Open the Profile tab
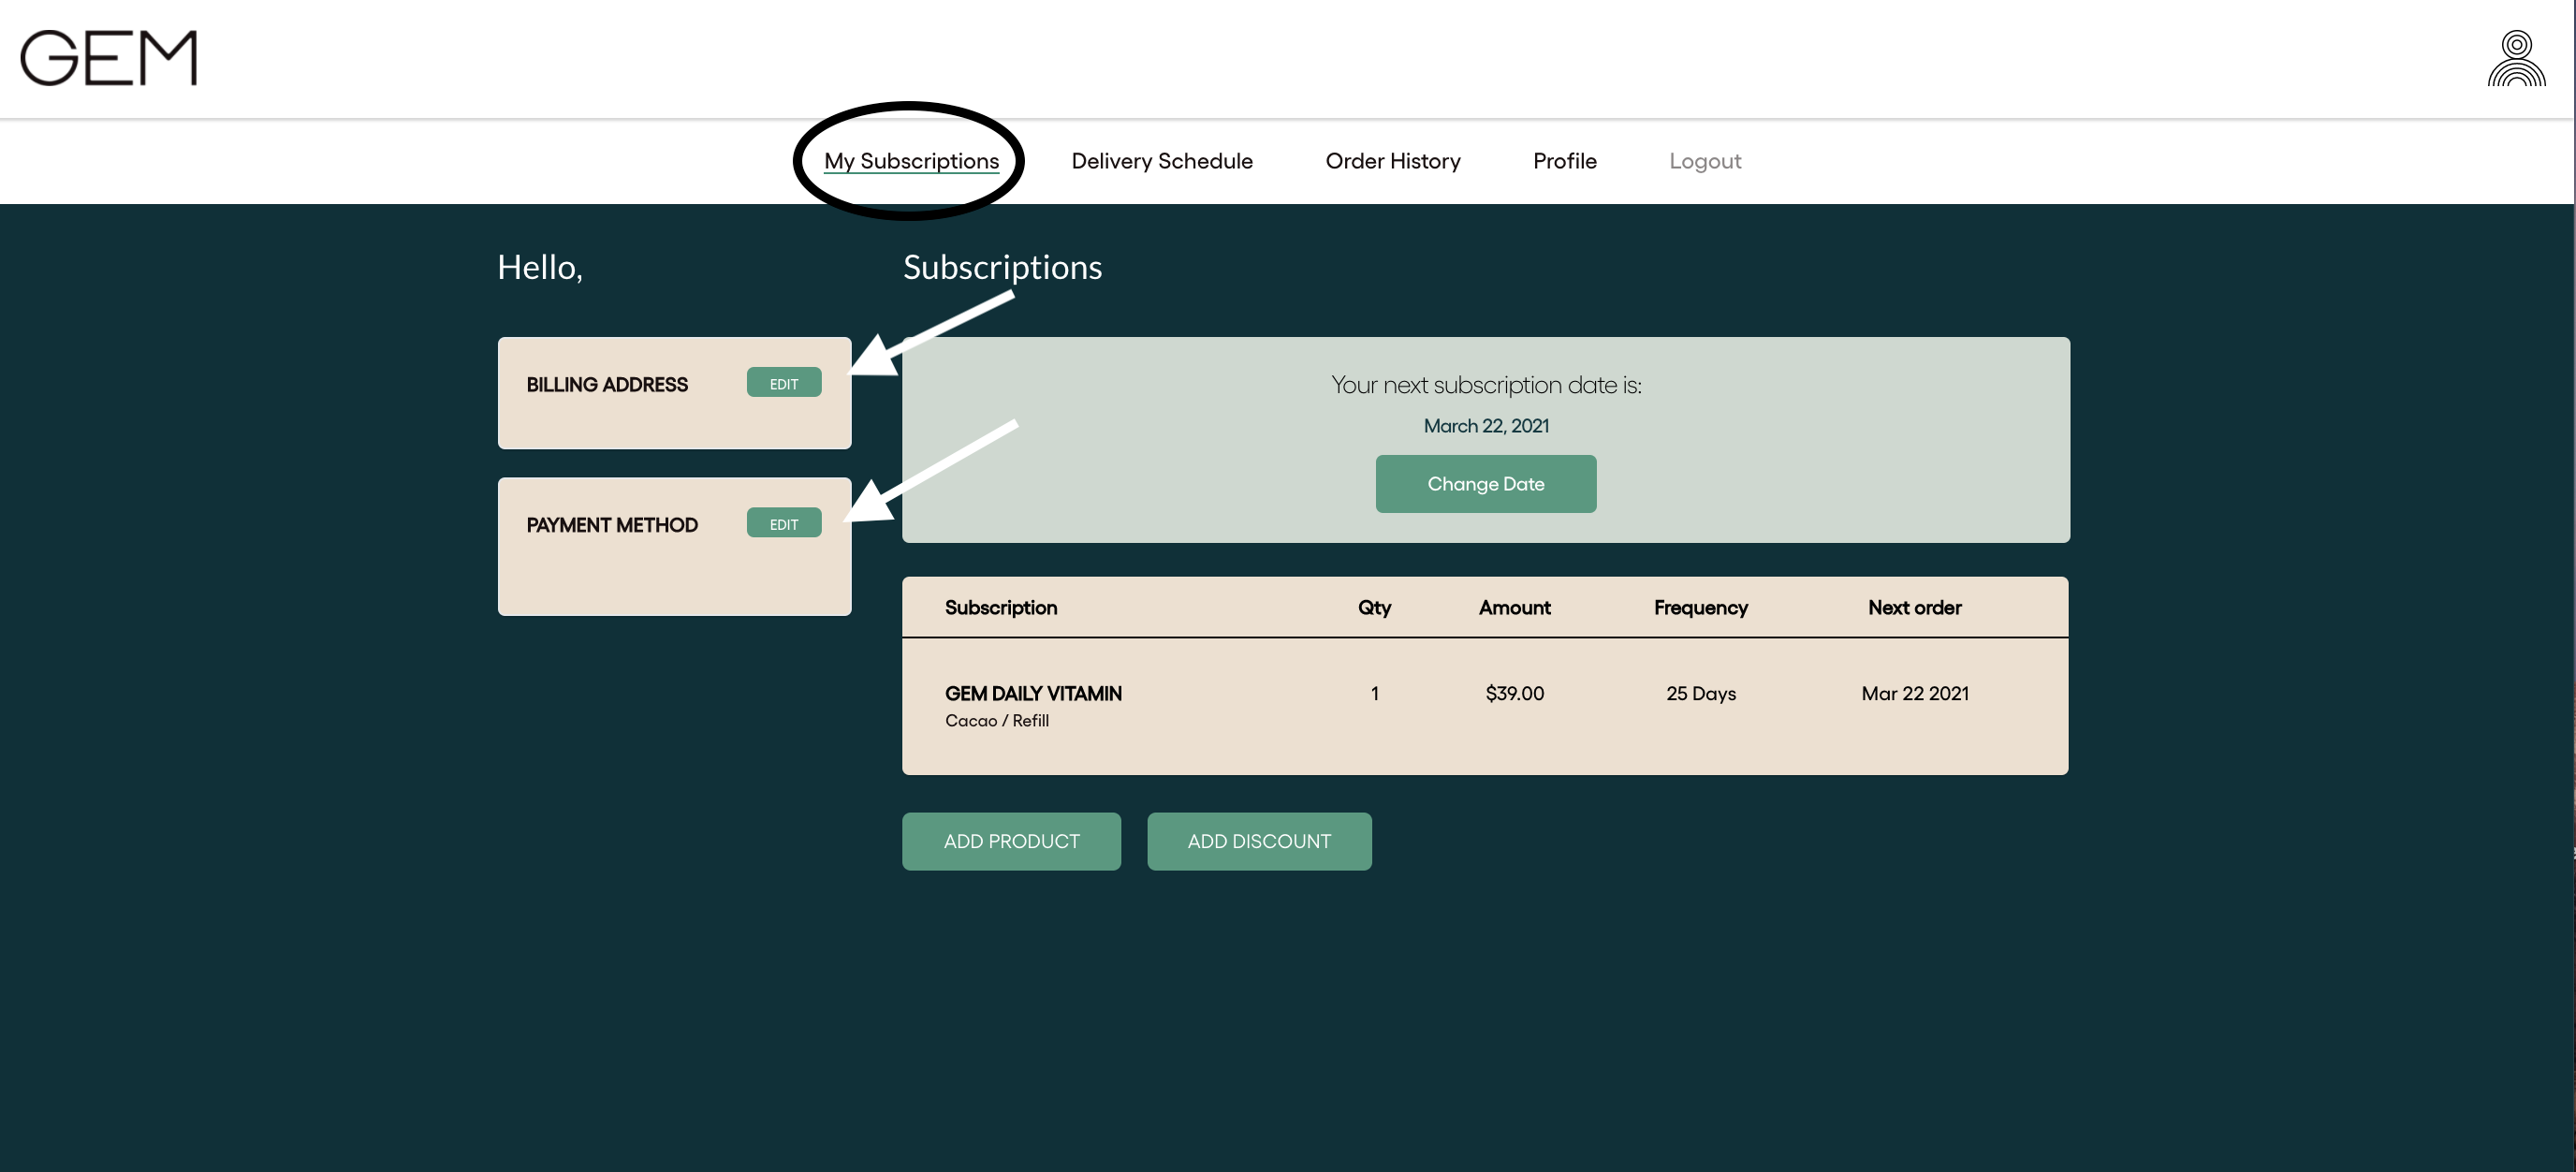Viewport: 2576px width, 1172px height. pyautogui.click(x=1564, y=161)
